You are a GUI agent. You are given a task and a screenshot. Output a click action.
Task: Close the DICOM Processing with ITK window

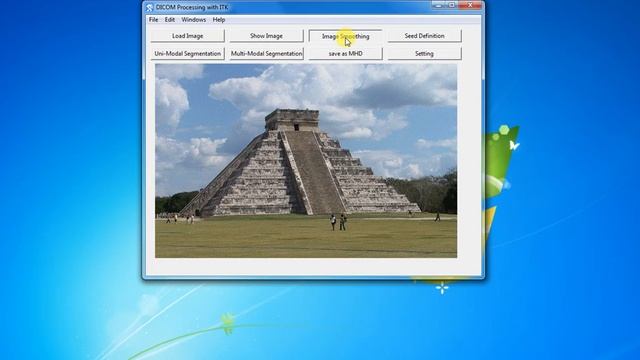point(470,5)
